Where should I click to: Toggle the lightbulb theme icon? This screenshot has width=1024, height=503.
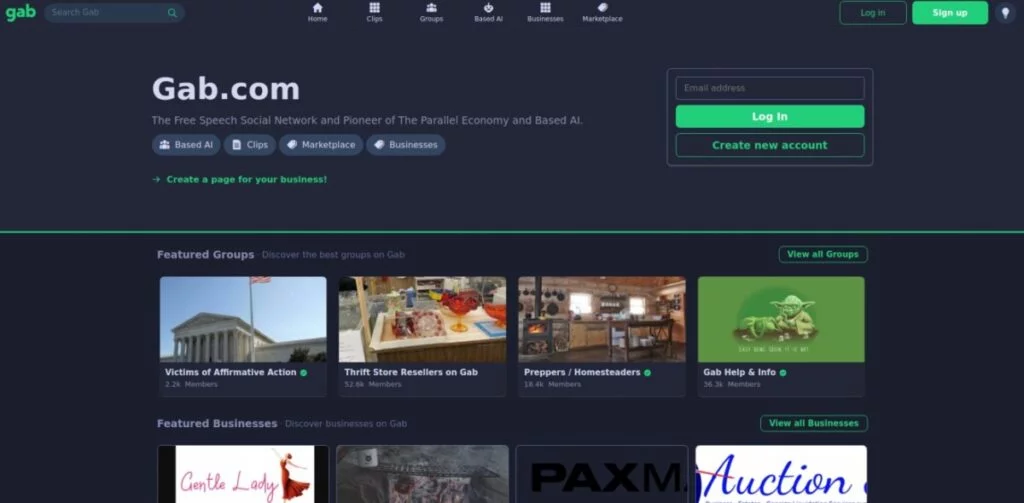(1005, 12)
